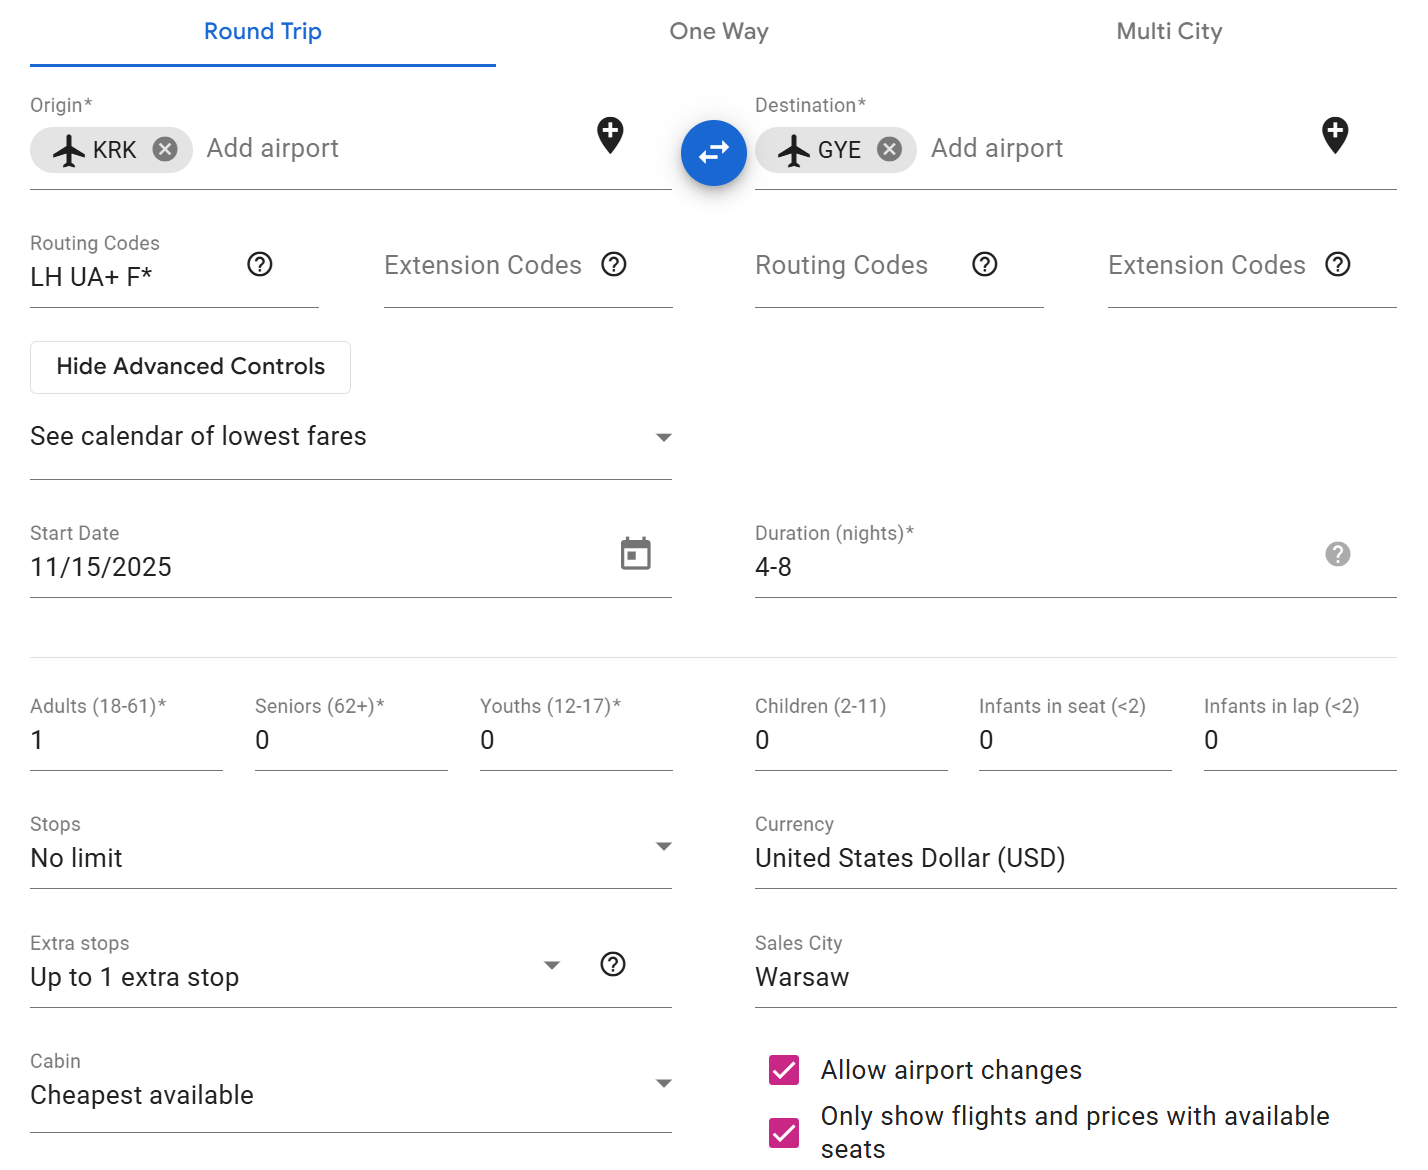Toggle Only show flights with available seats
Image resolution: width=1428 pixels, height=1170 pixels.
(x=784, y=1133)
